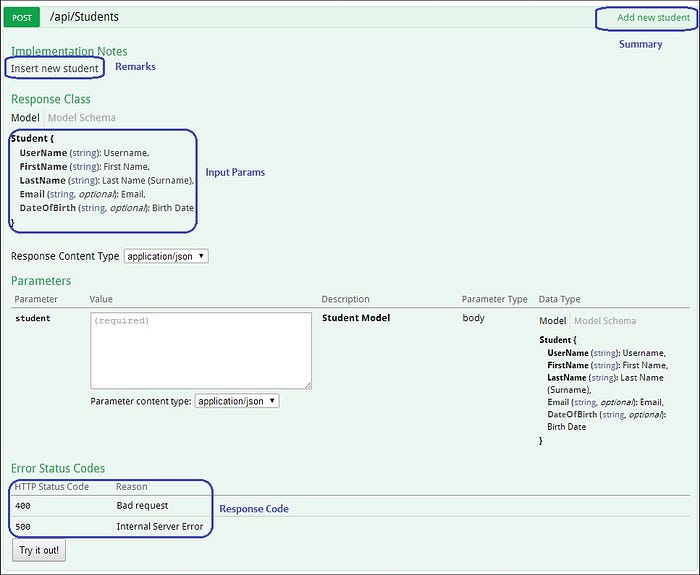Screen dimensions: 700x575
Task: Click the 'Internal Server Error' reason text
Action: 160,526
